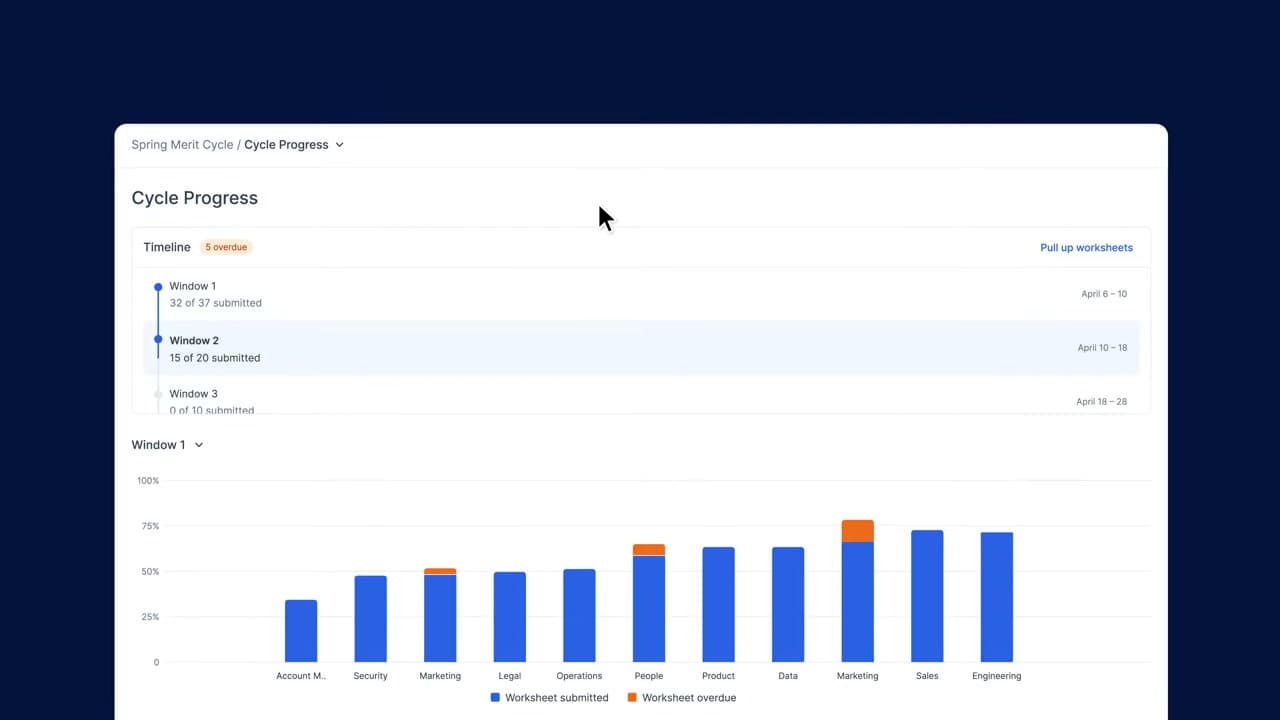Screen dimensions: 1280x720
Task: Select the Window 3 timeline entry title
Action: tap(193, 394)
